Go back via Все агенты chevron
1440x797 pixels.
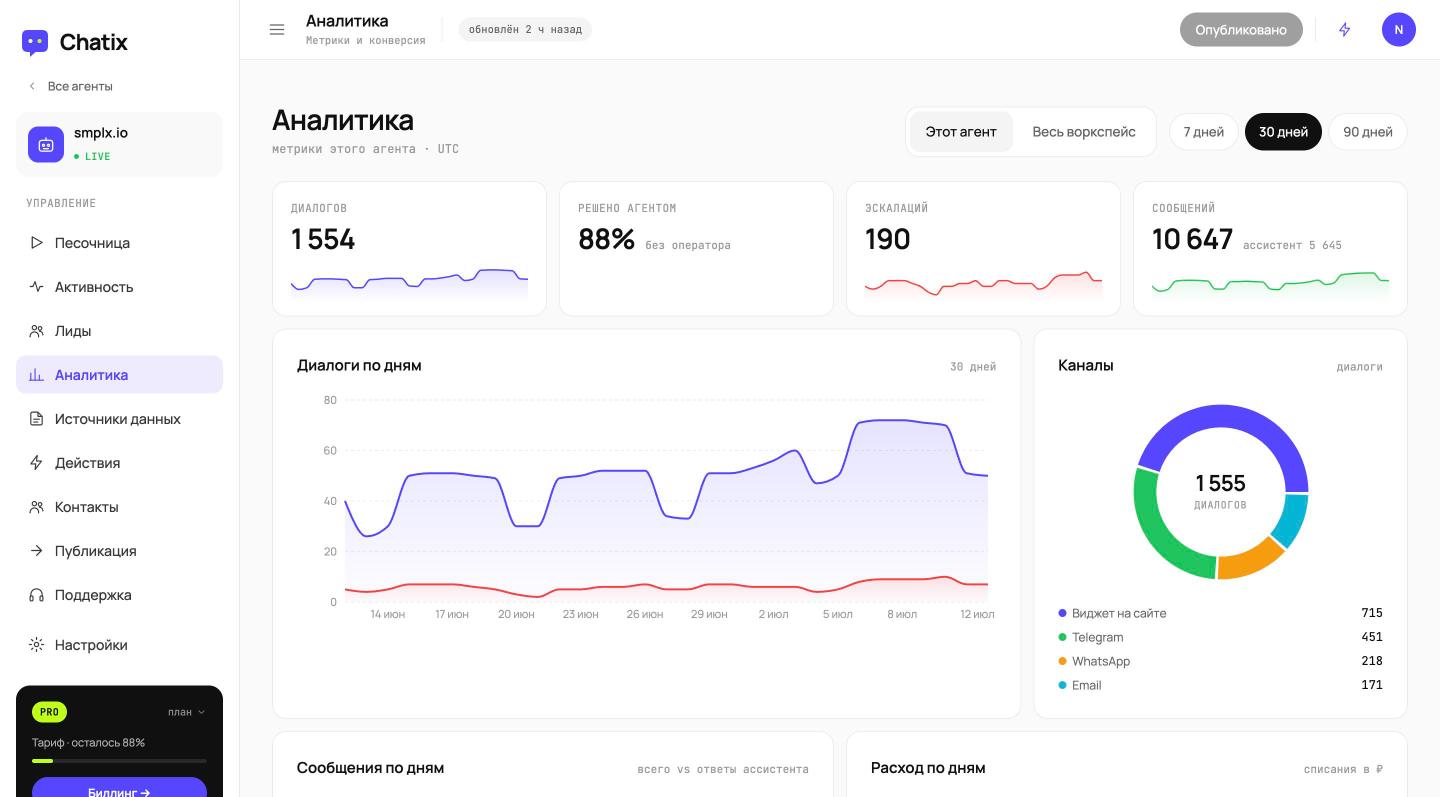(32, 86)
